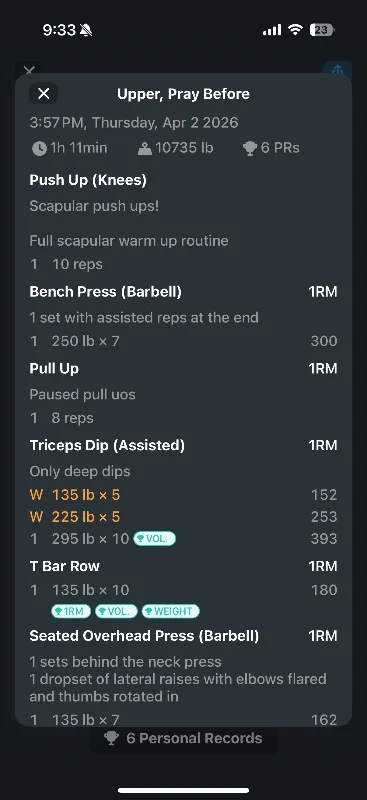Select the Push Up (Knees) exercise title

tap(88, 180)
